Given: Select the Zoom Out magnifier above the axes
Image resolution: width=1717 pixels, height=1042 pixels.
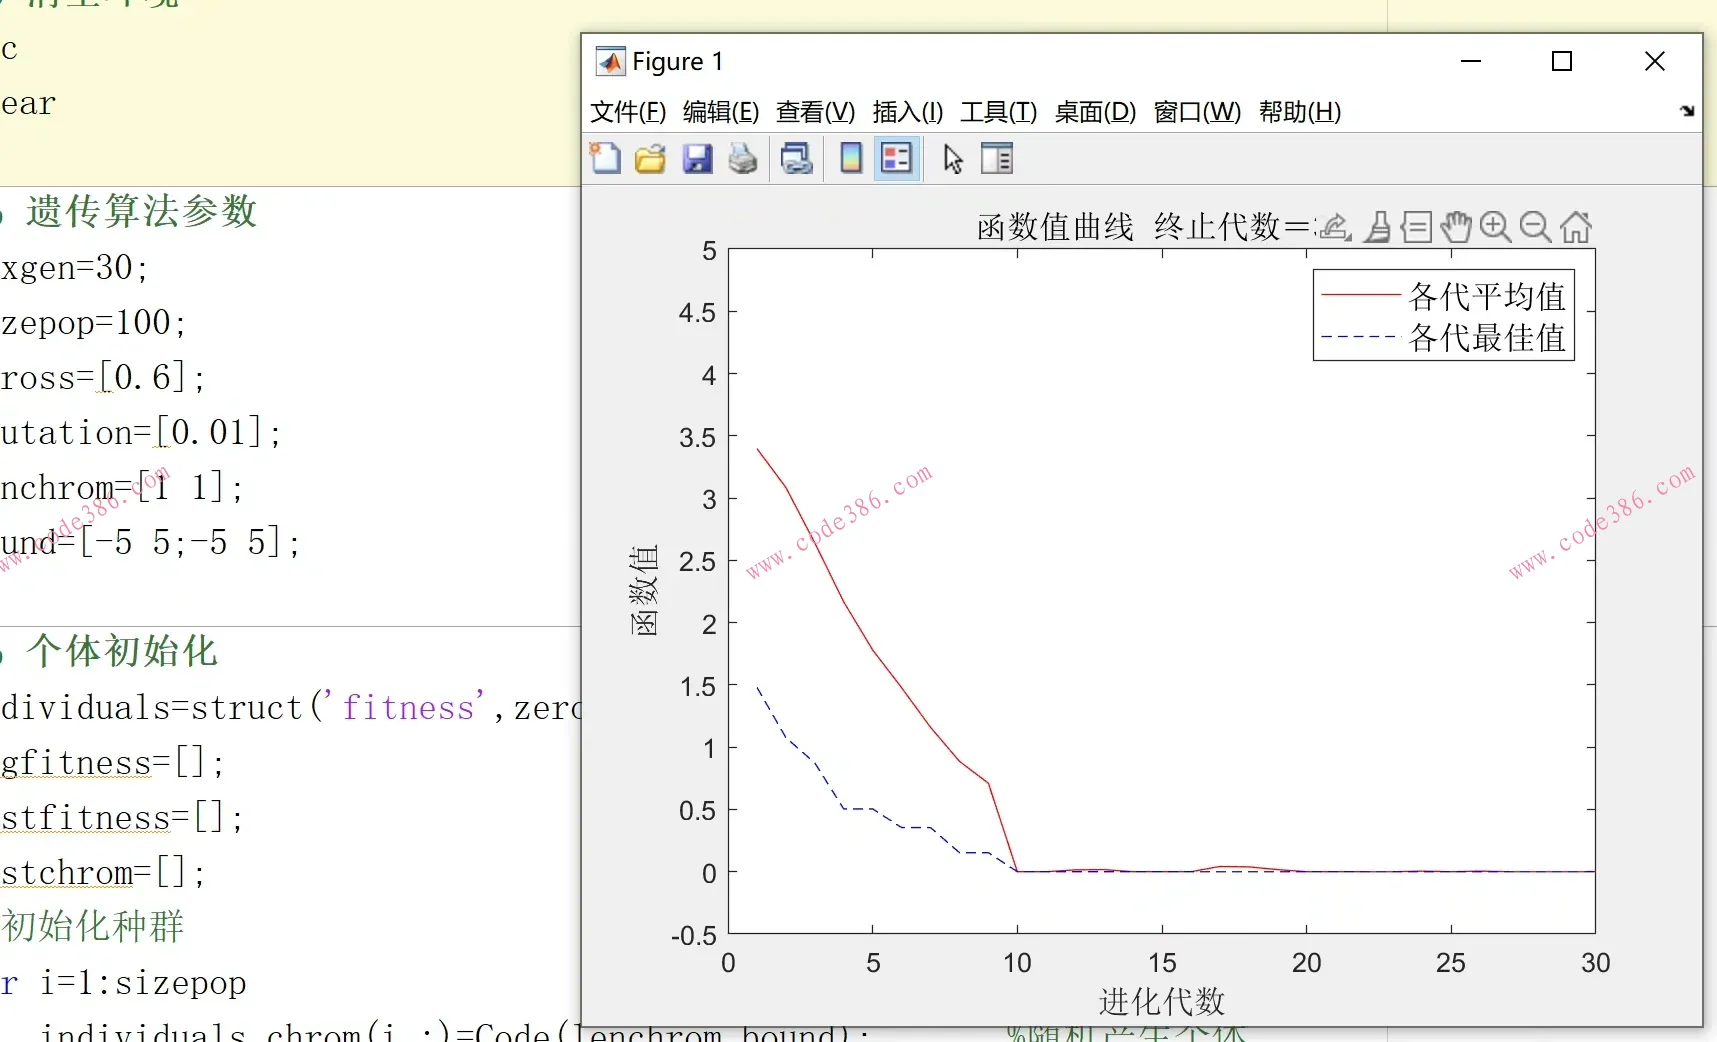Looking at the screenshot, I should click(1536, 227).
